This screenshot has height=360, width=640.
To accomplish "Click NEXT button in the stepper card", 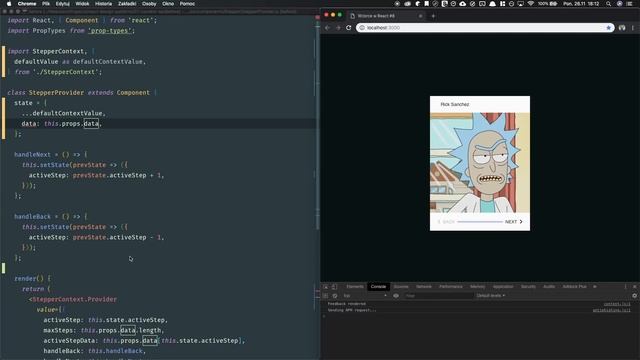I will 513,222.
